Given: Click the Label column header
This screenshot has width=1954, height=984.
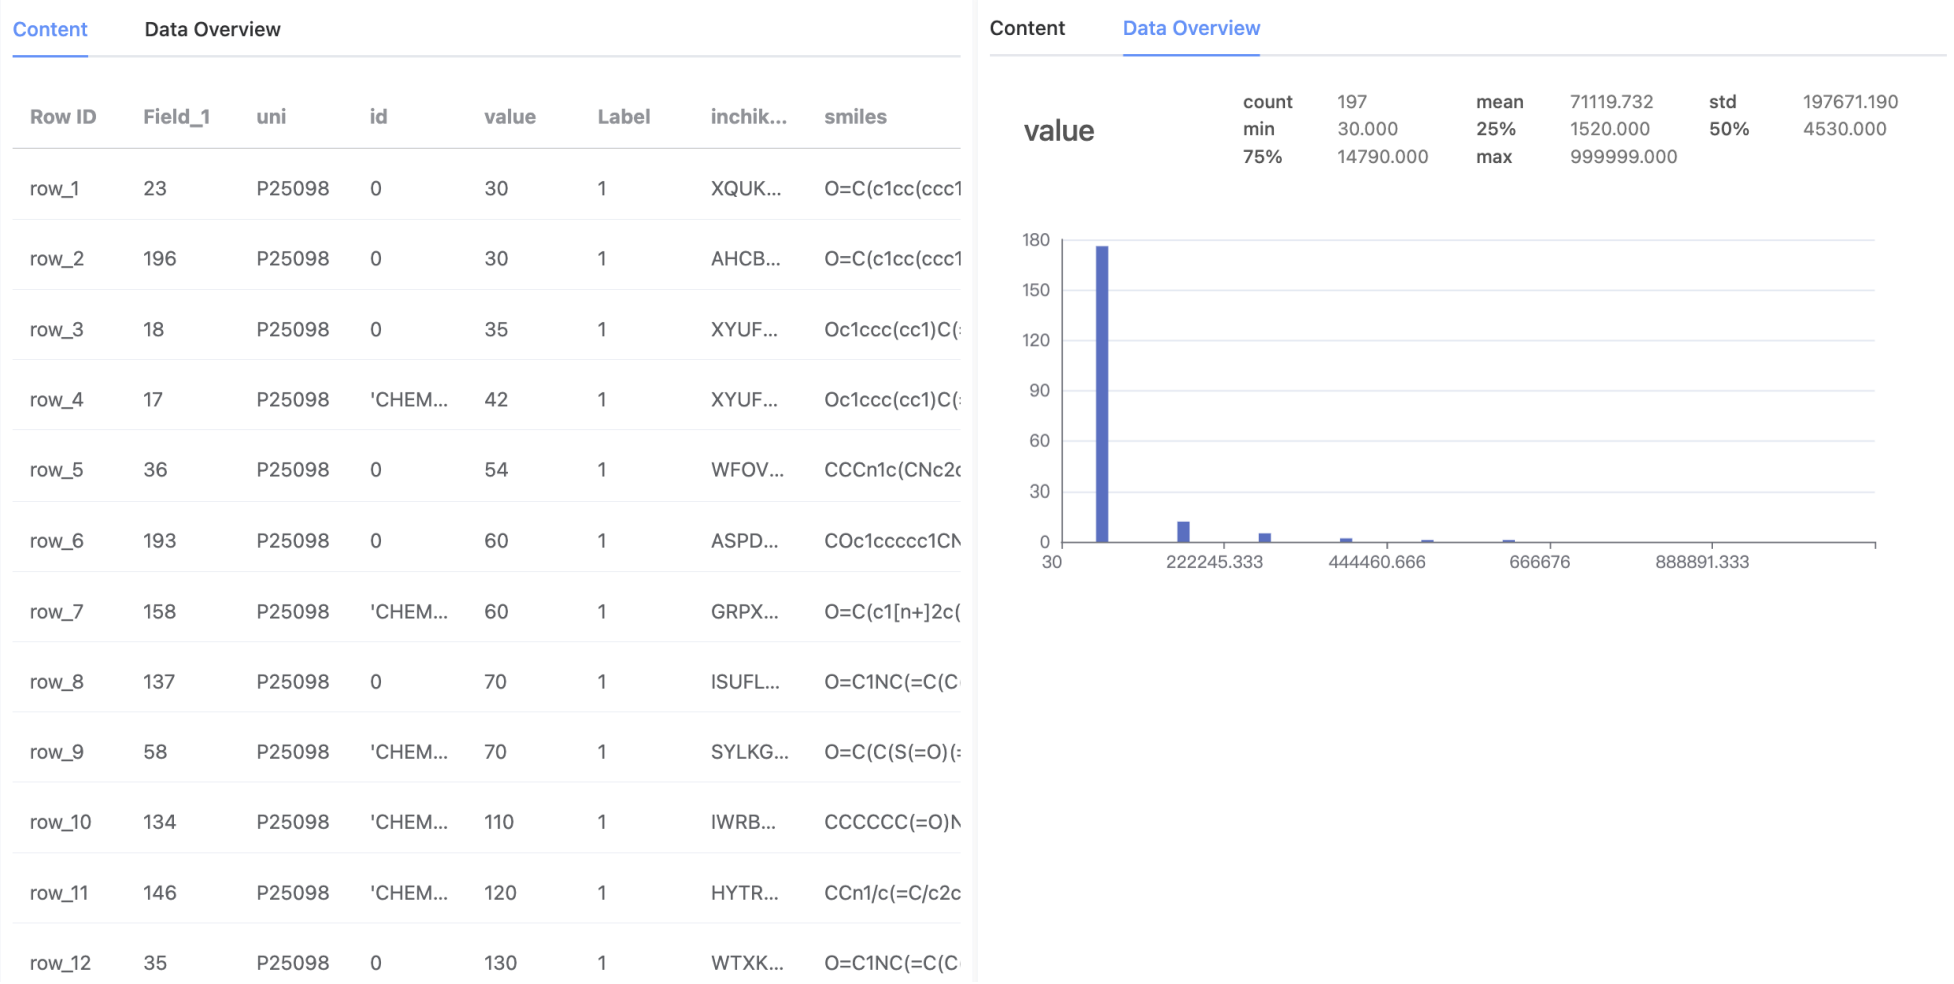Looking at the screenshot, I should pyautogui.click(x=624, y=116).
